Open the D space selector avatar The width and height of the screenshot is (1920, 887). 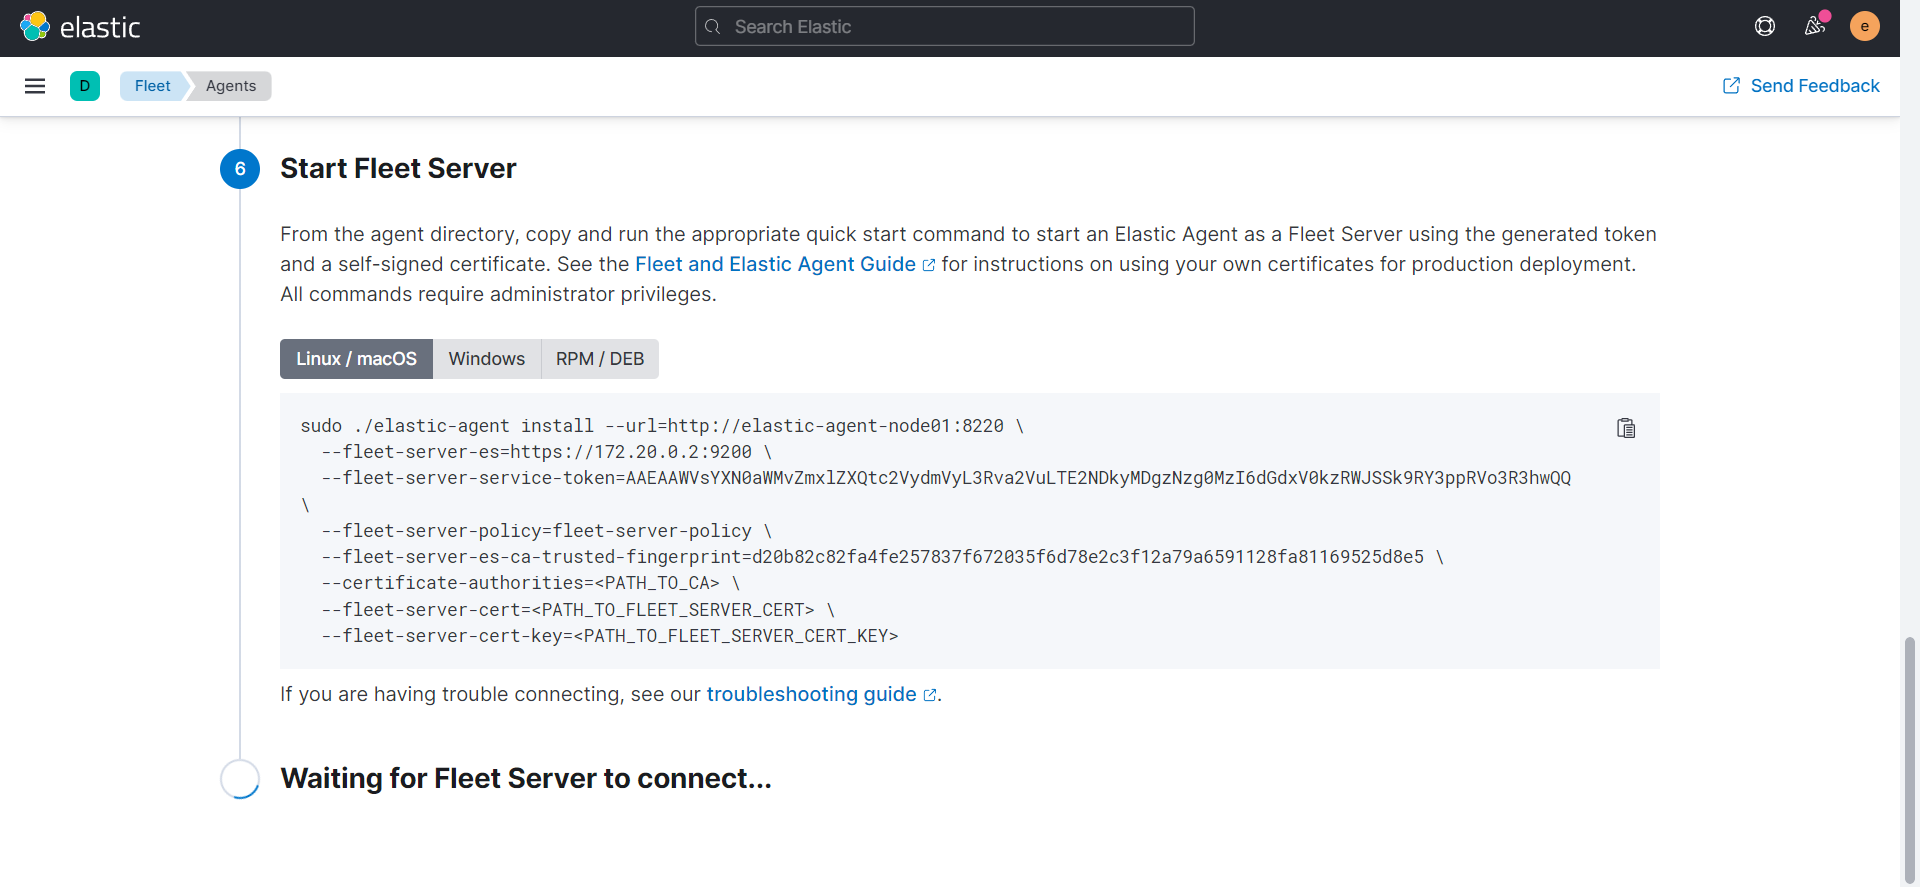tap(85, 86)
